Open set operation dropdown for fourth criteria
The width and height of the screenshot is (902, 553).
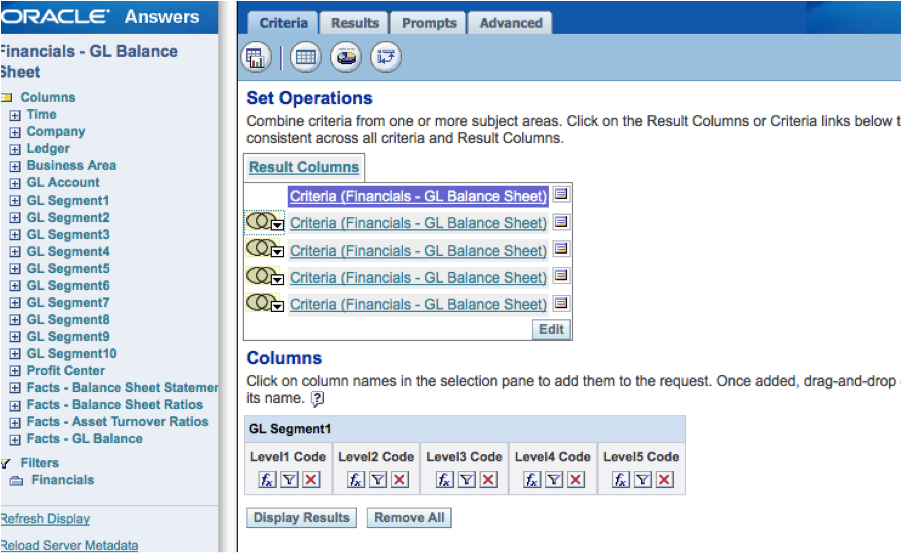pyautogui.click(x=277, y=280)
